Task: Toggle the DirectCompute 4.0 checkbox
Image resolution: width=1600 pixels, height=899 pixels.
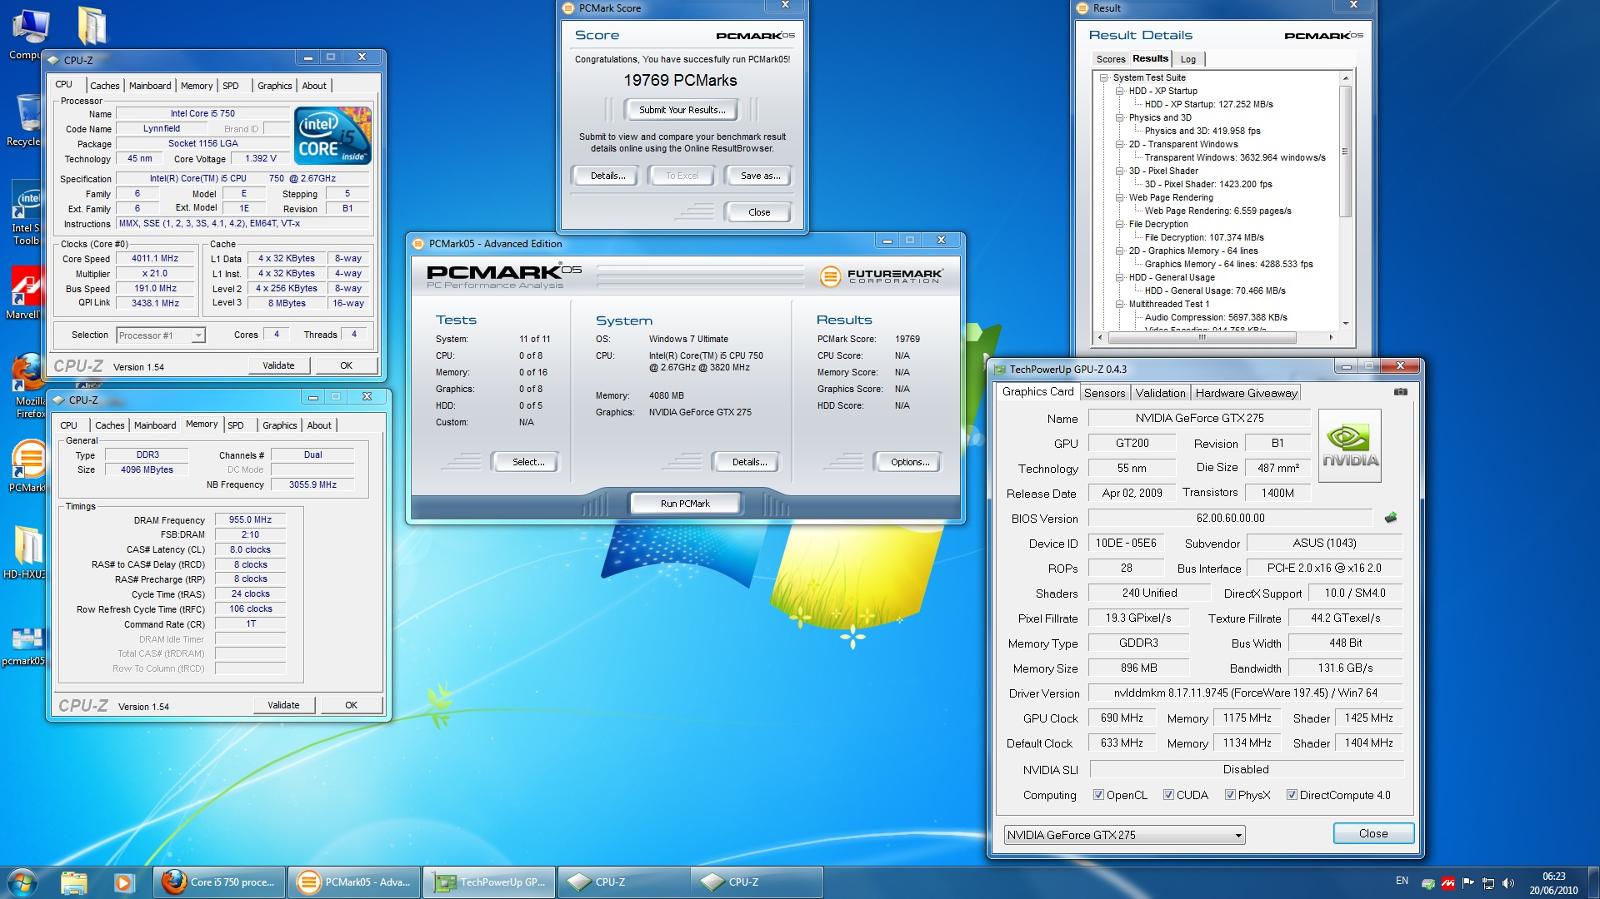Action: (x=1292, y=795)
